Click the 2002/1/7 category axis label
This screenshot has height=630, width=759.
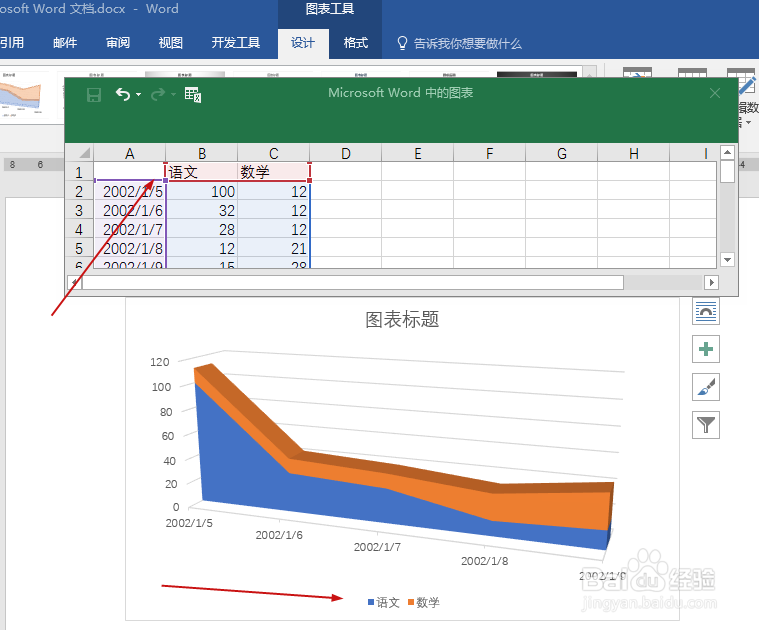[377, 547]
